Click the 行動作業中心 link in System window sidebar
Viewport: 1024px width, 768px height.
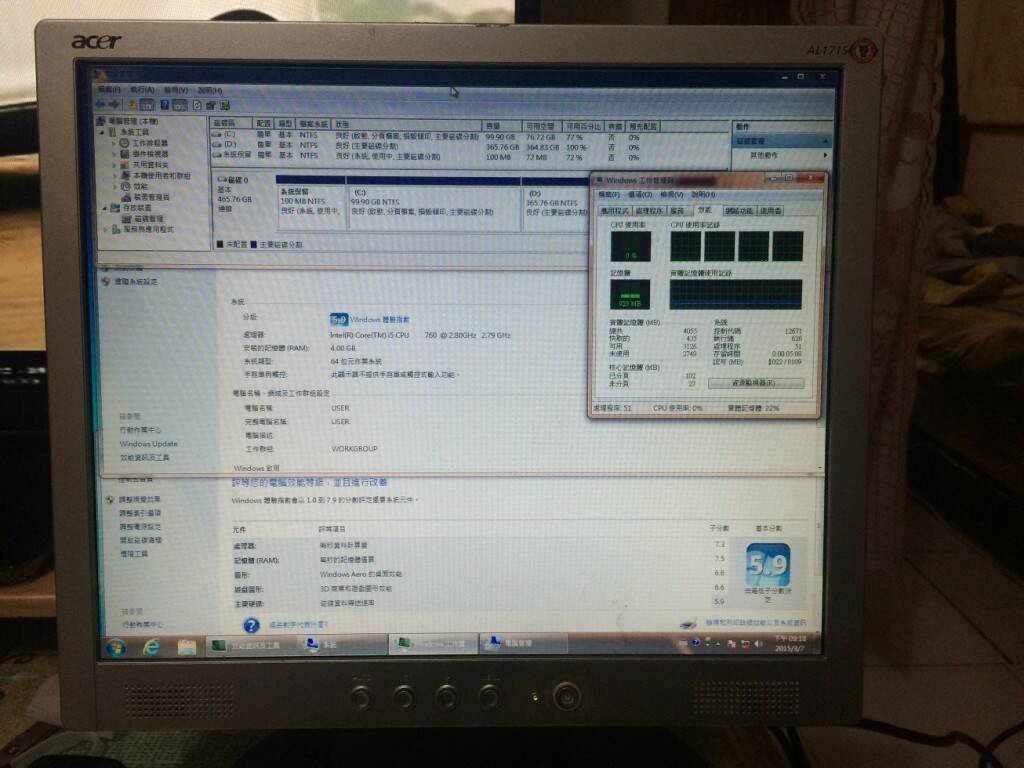click(x=140, y=430)
